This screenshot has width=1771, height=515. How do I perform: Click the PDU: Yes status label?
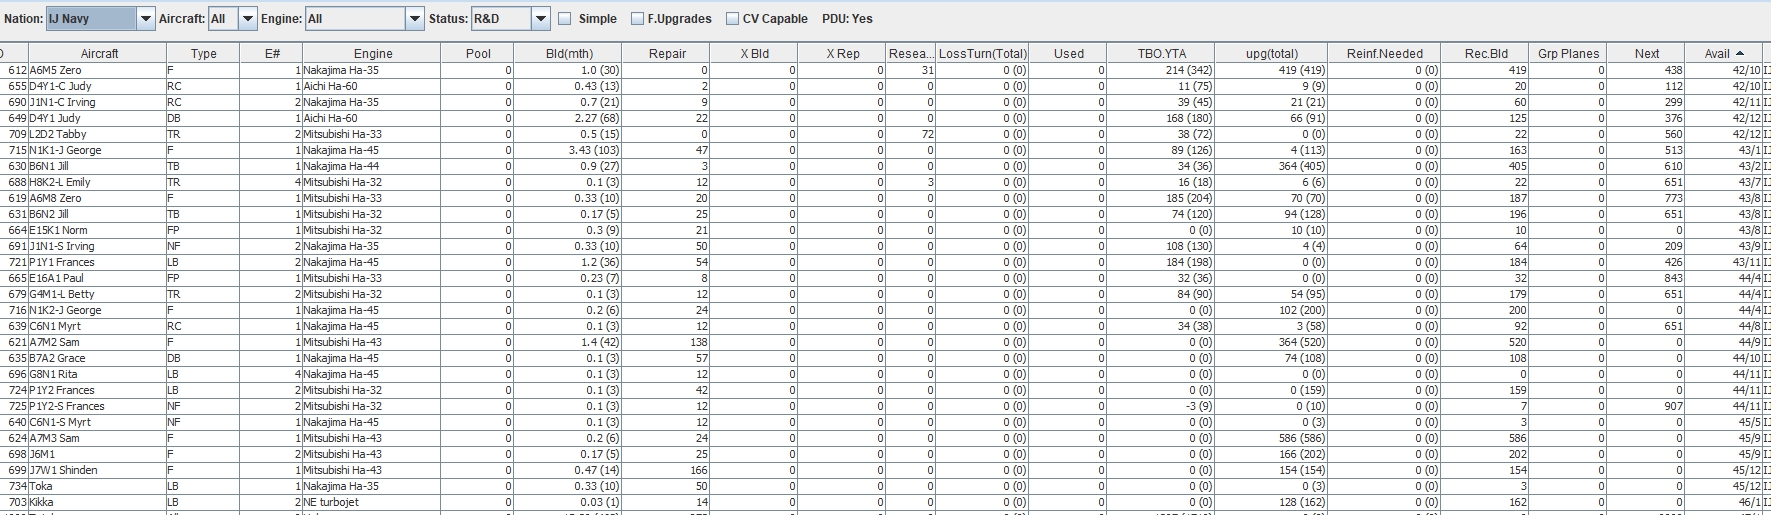click(847, 18)
